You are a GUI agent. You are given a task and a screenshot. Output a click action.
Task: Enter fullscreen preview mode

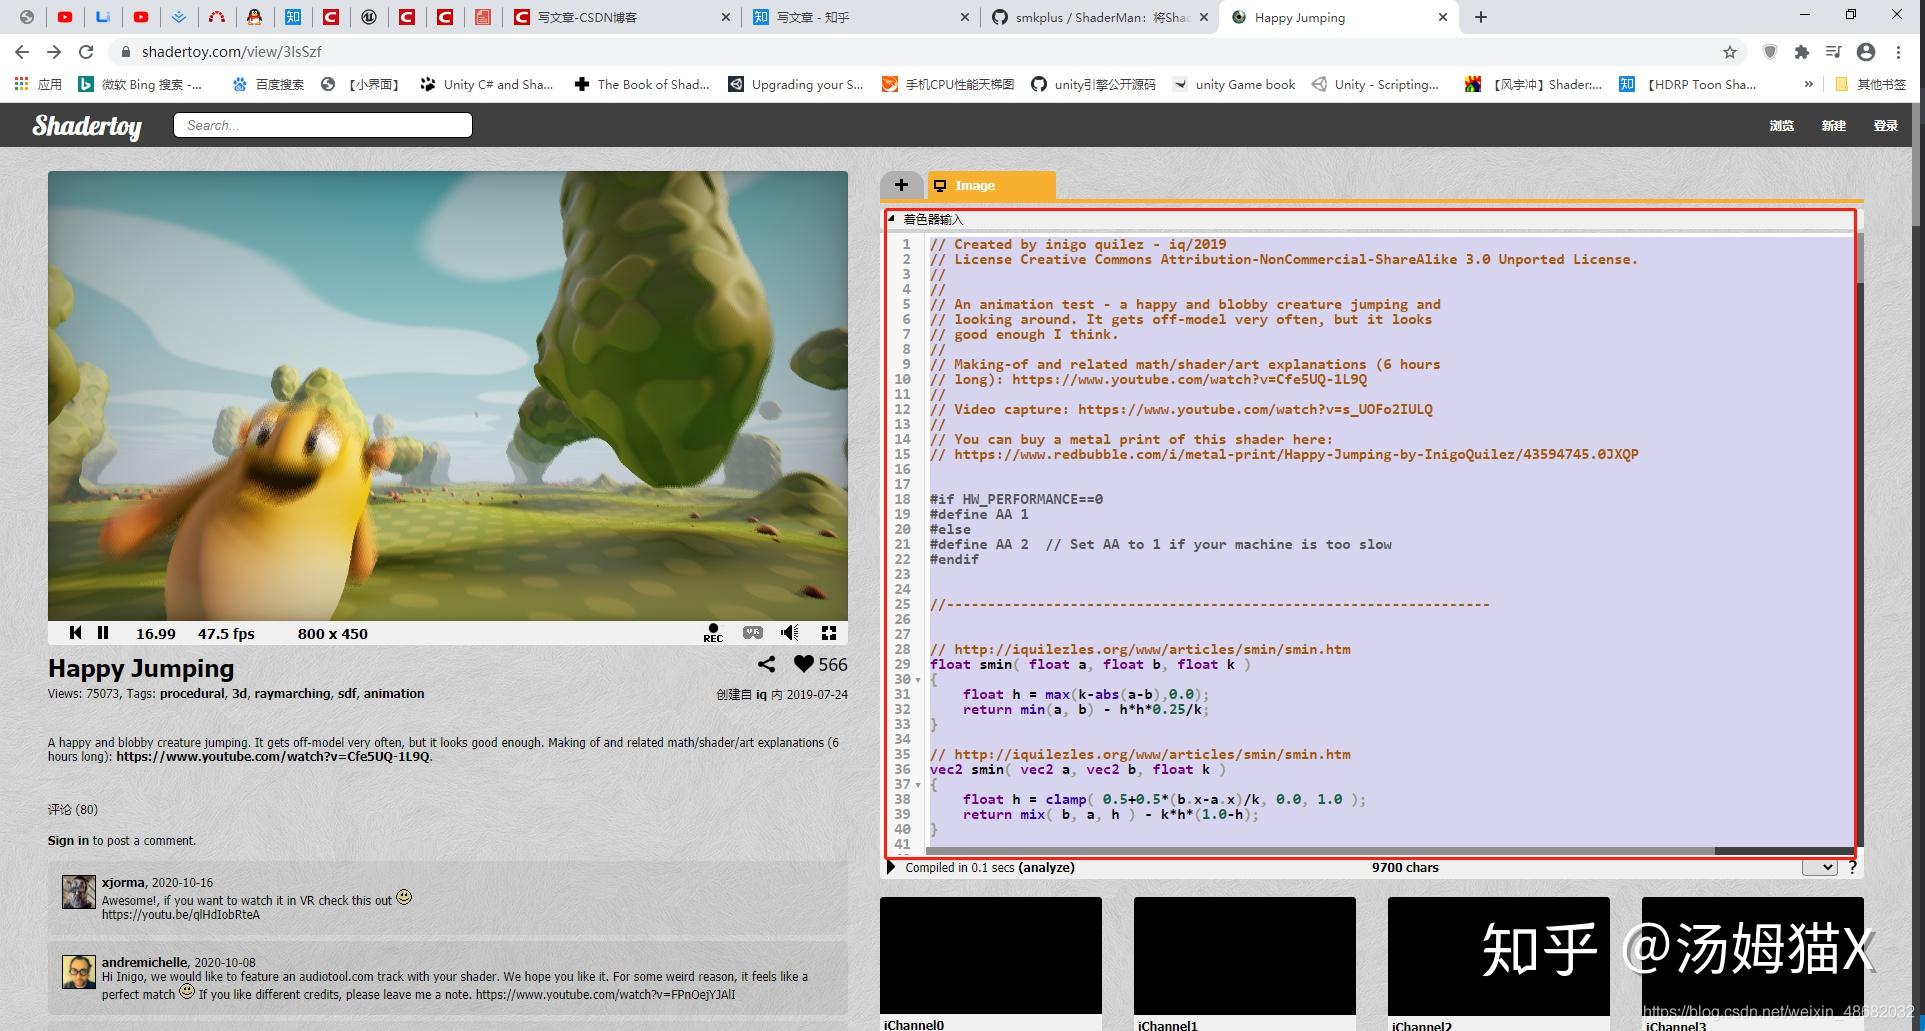click(829, 633)
